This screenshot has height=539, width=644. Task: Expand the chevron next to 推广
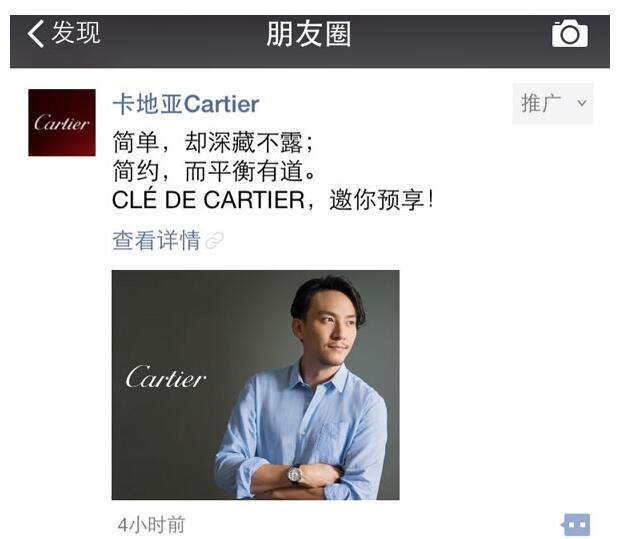click(582, 103)
